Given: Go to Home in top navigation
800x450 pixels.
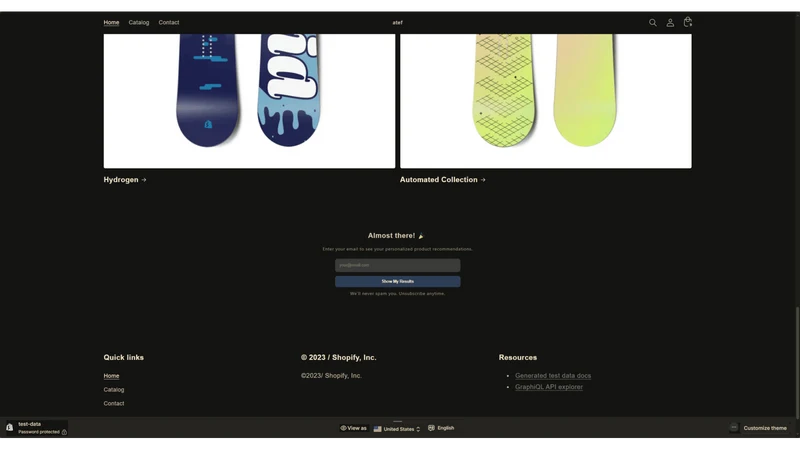Looking at the screenshot, I should pyautogui.click(x=111, y=22).
